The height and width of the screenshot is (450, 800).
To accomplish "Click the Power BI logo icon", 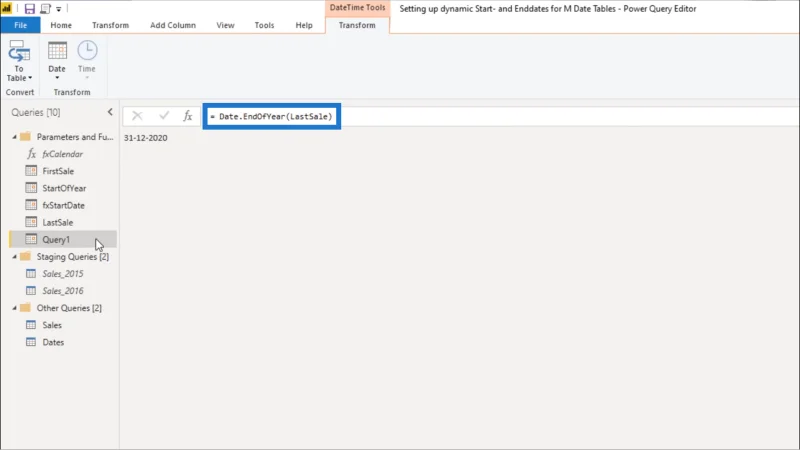I will (x=7, y=9).
